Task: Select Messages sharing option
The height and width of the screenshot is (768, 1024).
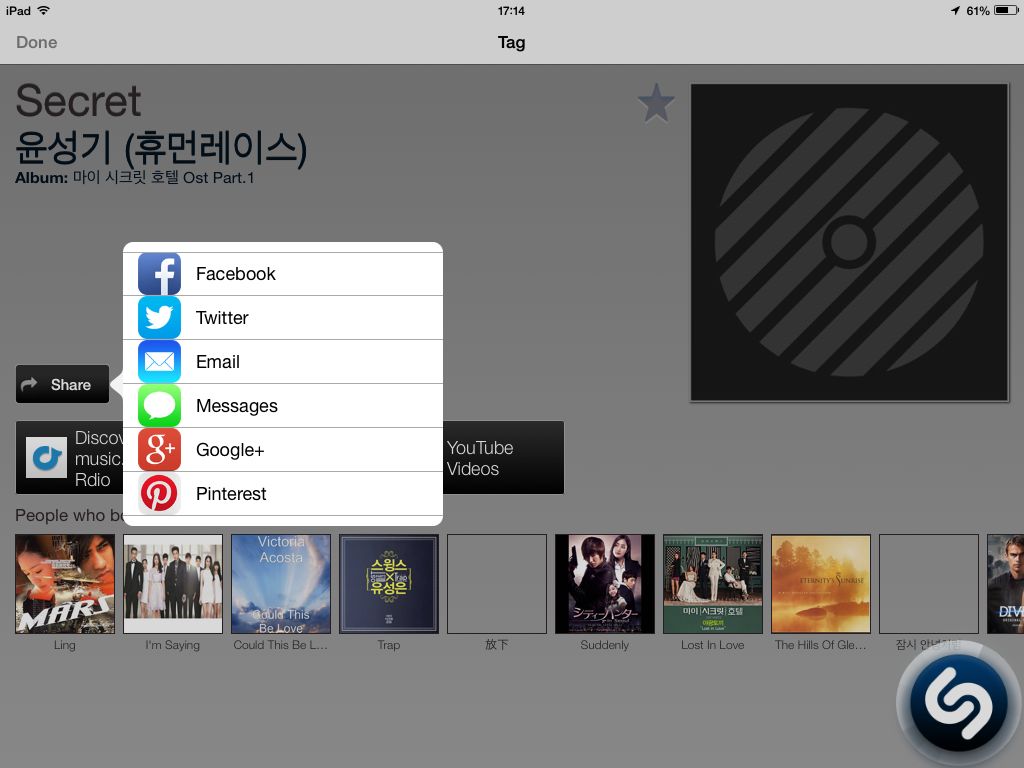Action: 283,406
